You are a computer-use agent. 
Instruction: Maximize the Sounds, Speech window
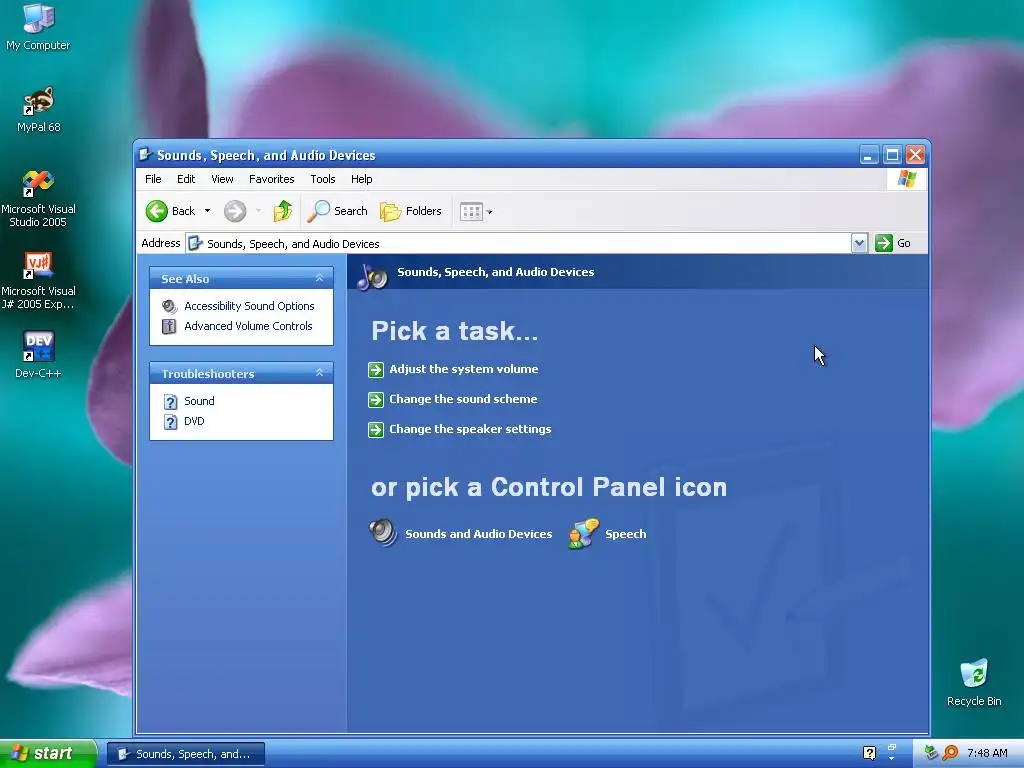892,155
